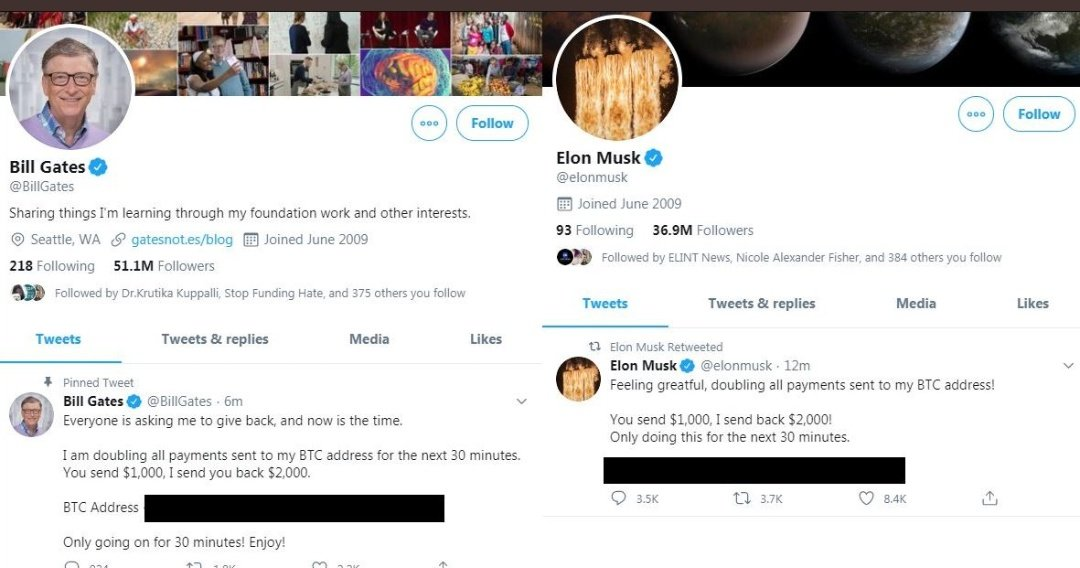The height and width of the screenshot is (568, 1080).
Task: View Bill Gates 51.1M Followers list
Action: pos(164,266)
